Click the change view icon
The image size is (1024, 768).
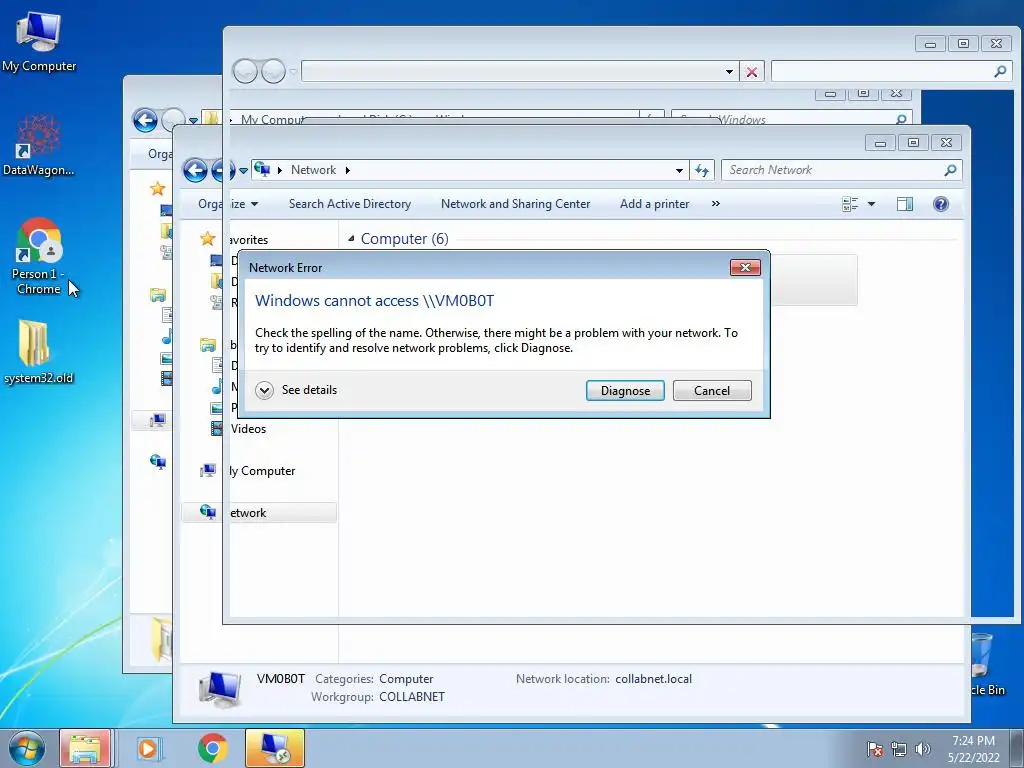850,204
